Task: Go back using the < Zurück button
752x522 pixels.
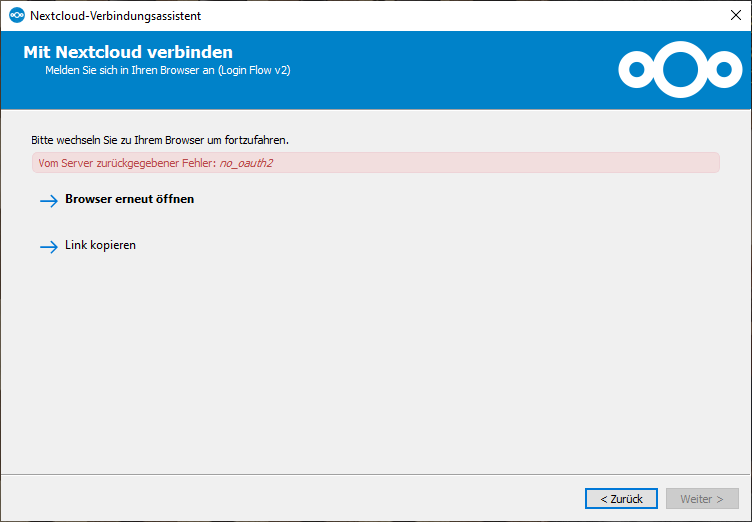Action: coord(621,499)
